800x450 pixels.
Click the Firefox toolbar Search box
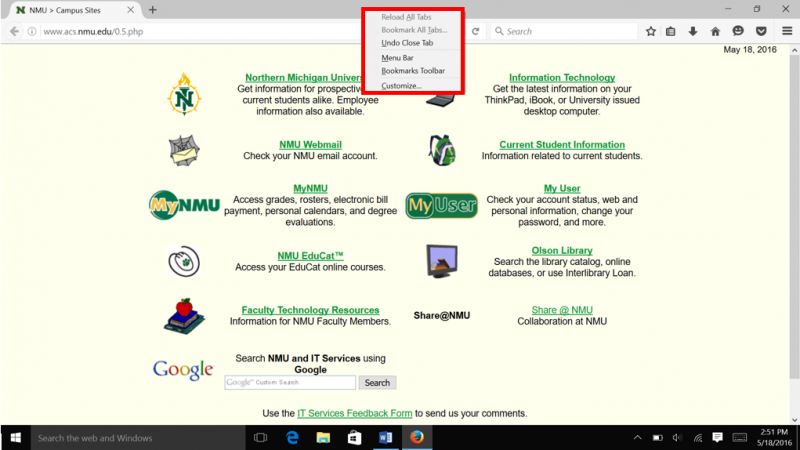click(564, 31)
